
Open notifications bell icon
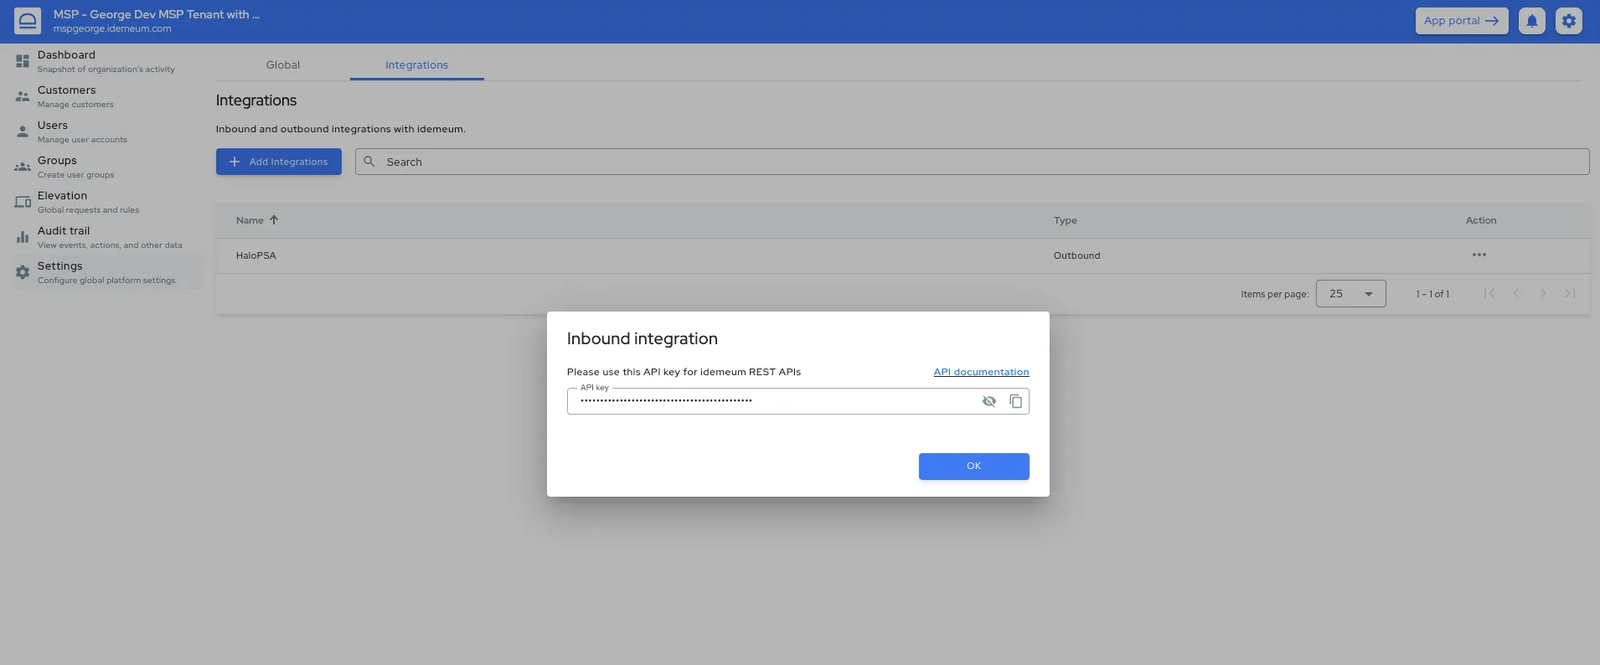coord(1532,20)
